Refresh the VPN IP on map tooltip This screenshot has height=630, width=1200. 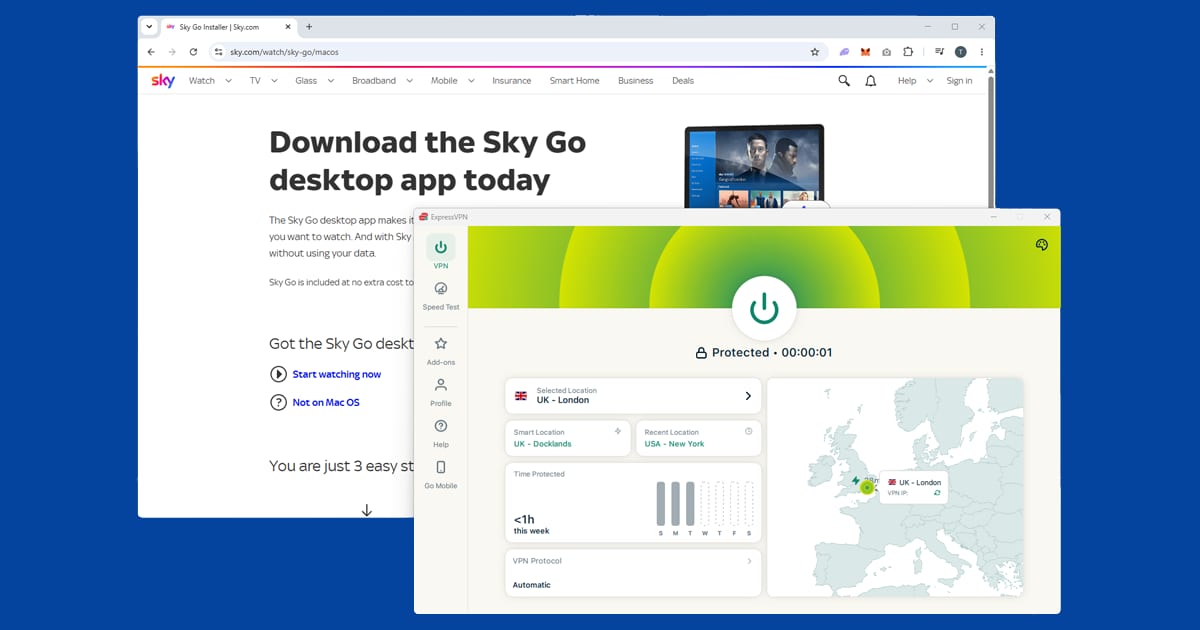[937, 493]
